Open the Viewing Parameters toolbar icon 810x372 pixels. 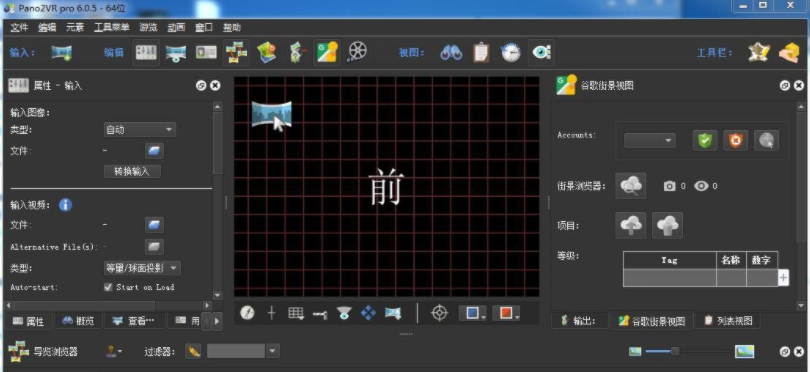176,53
